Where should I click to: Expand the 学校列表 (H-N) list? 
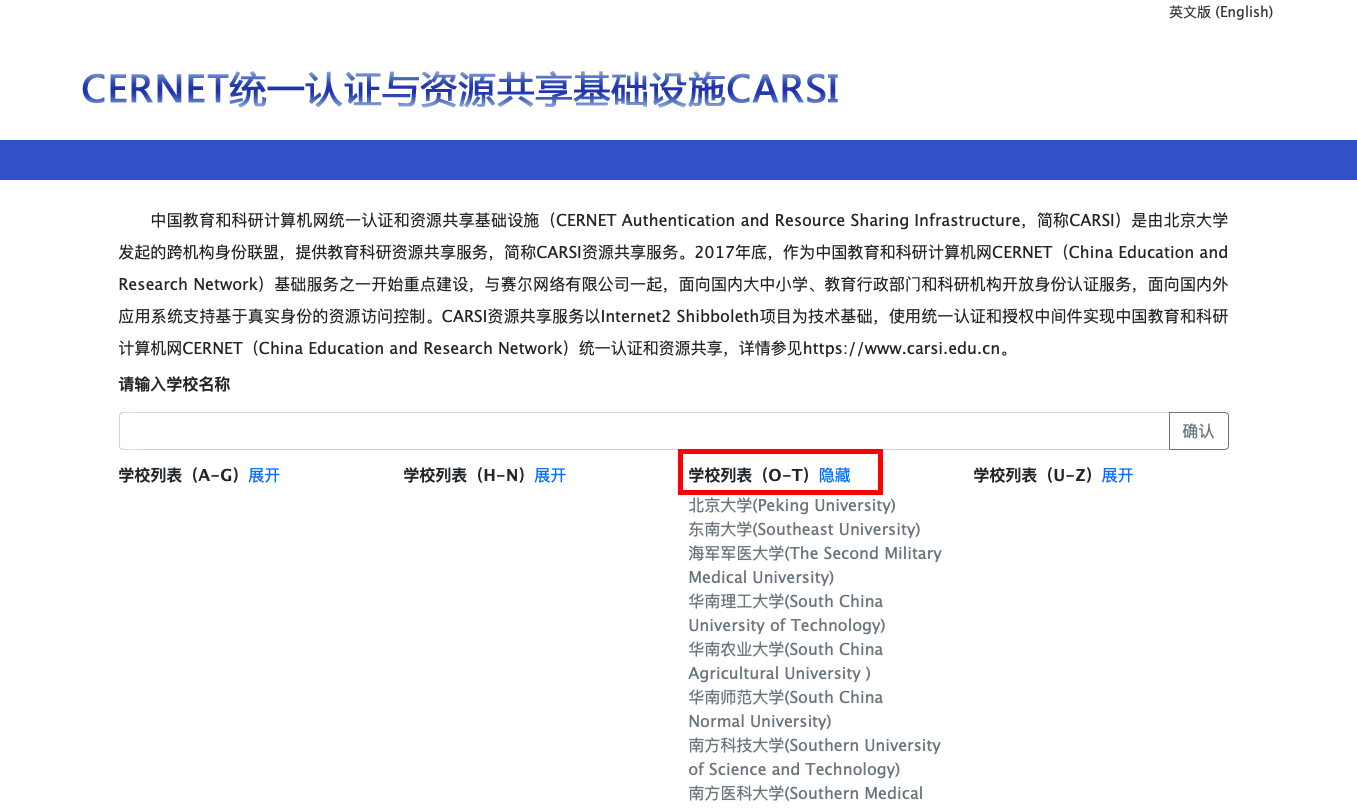[x=550, y=475]
